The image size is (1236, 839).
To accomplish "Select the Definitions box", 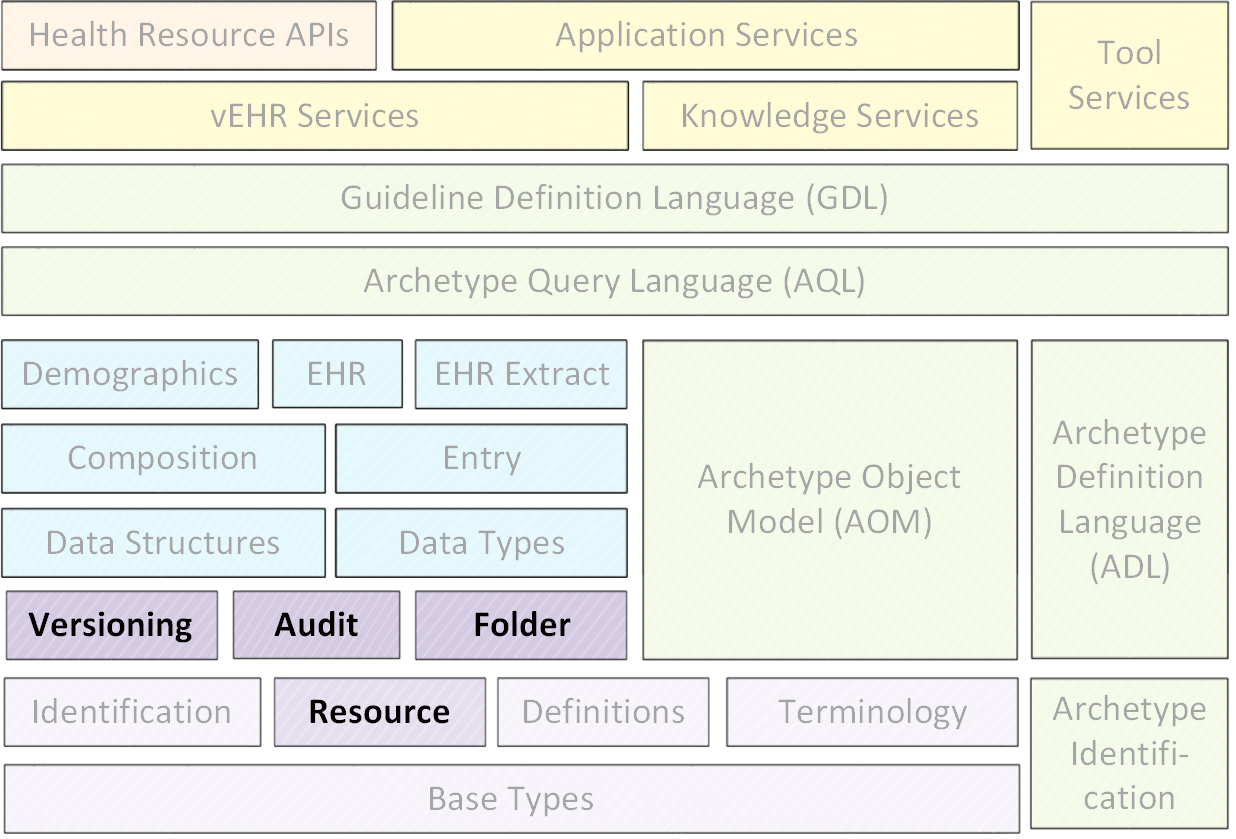I will 604,712.
